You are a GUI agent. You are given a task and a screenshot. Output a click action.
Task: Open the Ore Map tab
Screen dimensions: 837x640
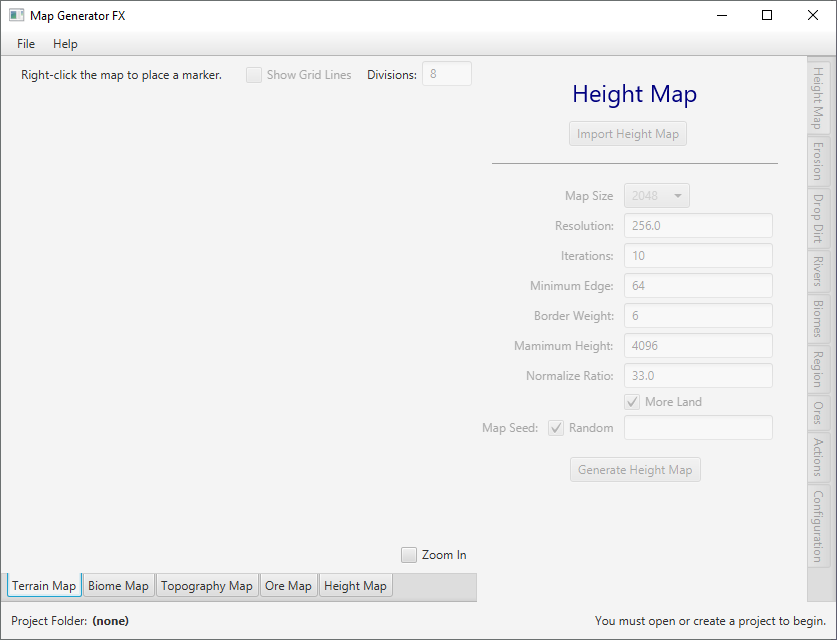pos(288,586)
